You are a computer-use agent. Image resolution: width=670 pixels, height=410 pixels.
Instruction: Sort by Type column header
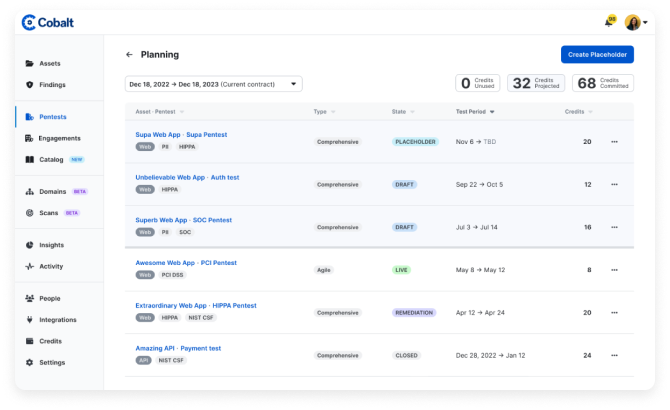pyautogui.click(x=324, y=111)
